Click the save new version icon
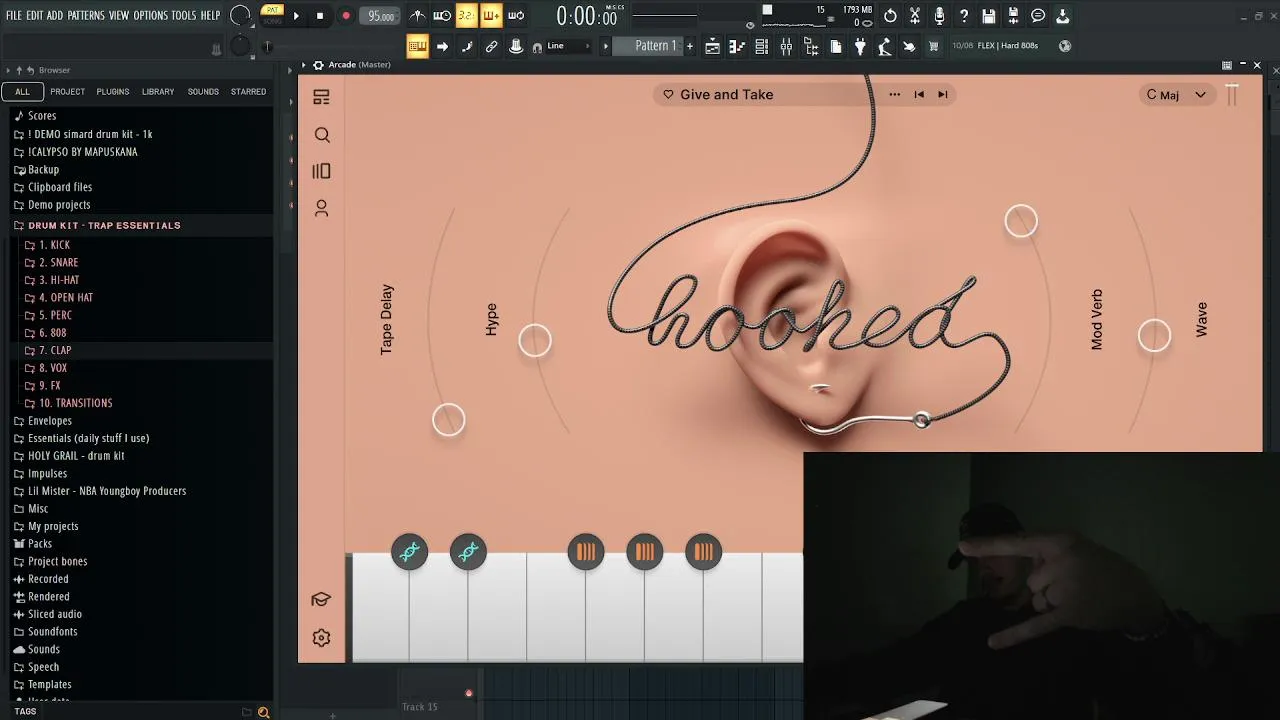This screenshot has height=720, width=1280. click(1013, 16)
